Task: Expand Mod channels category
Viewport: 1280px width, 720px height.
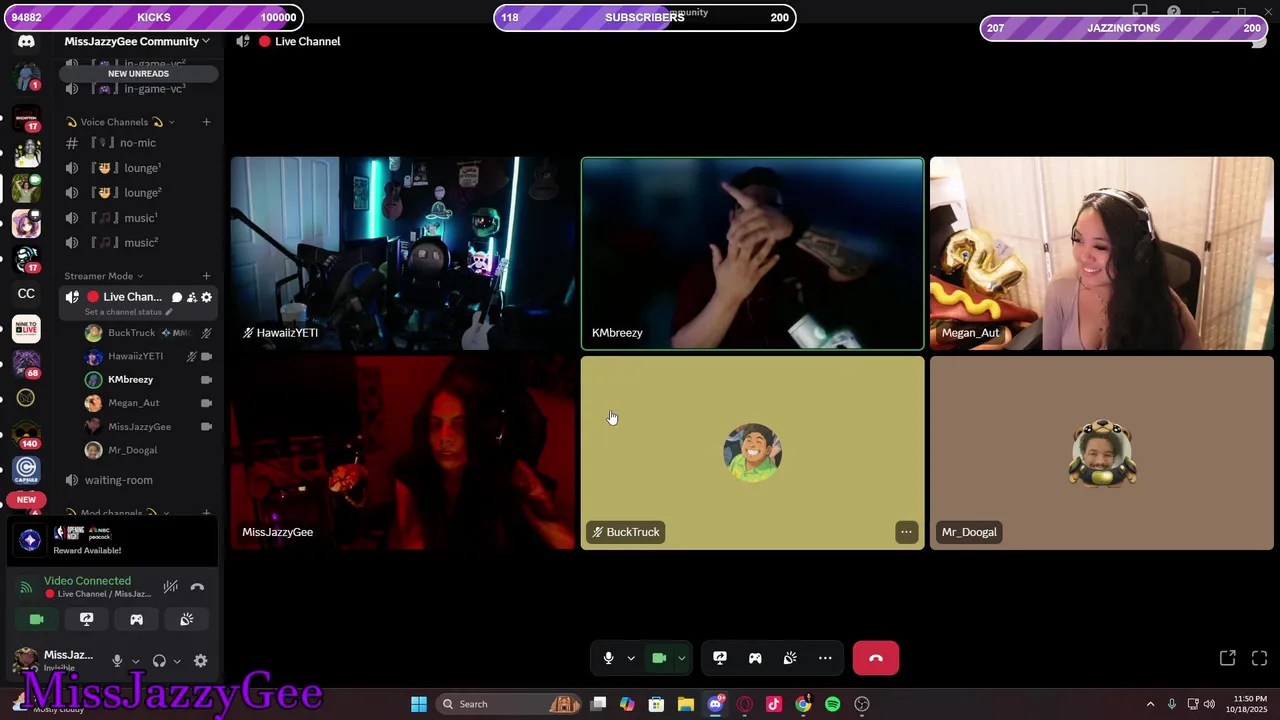Action: pos(117,513)
